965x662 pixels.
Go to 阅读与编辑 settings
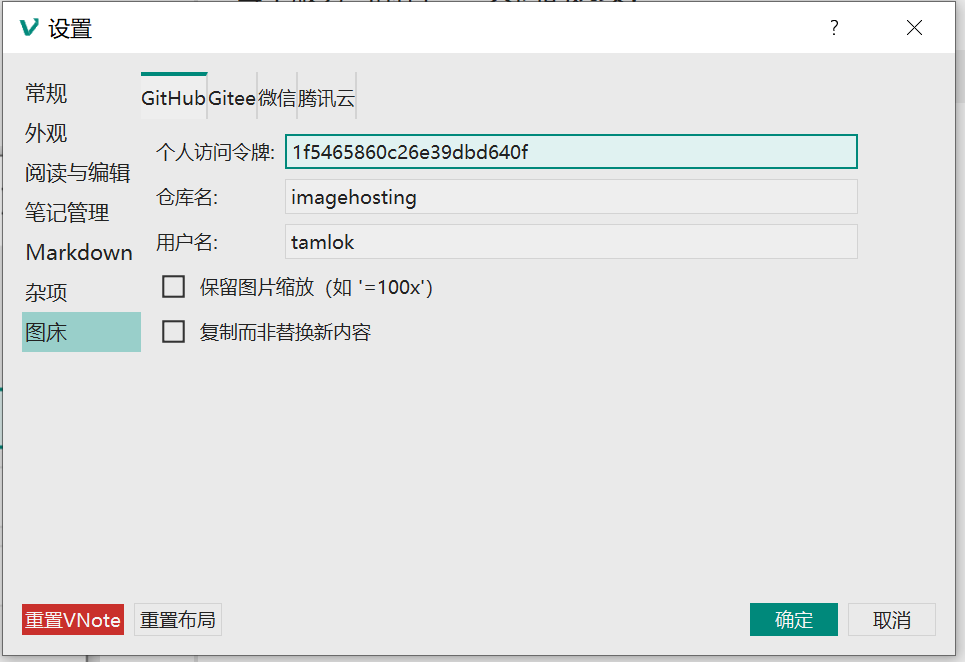pyautogui.click(x=81, y=173)
